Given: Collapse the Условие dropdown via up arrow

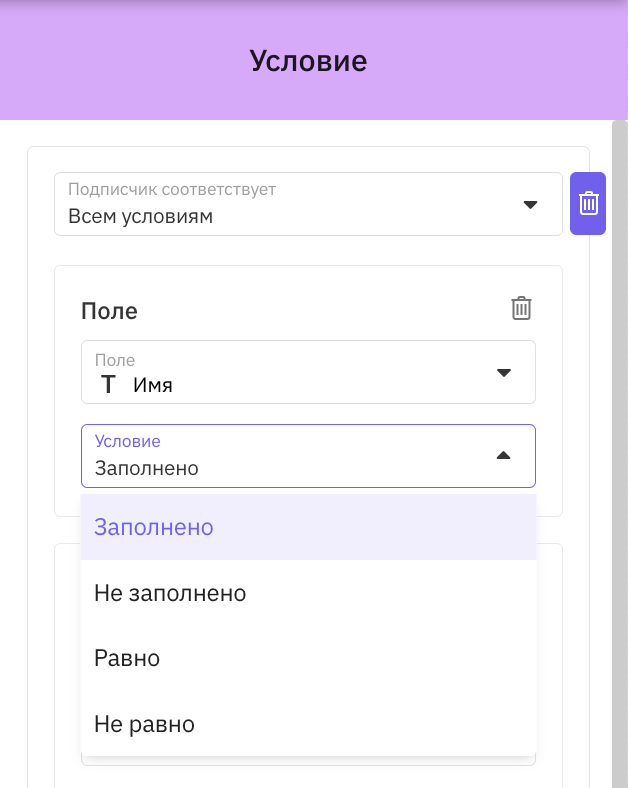Looking at the screenshot, I should [x=503, y=455].
